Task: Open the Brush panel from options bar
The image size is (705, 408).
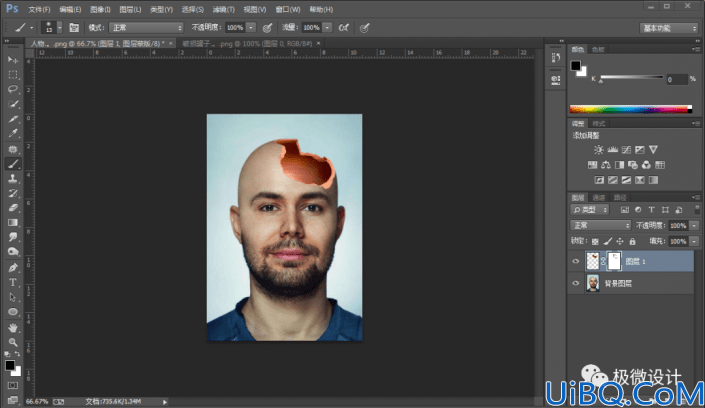Action: click(x=74, y=28)
